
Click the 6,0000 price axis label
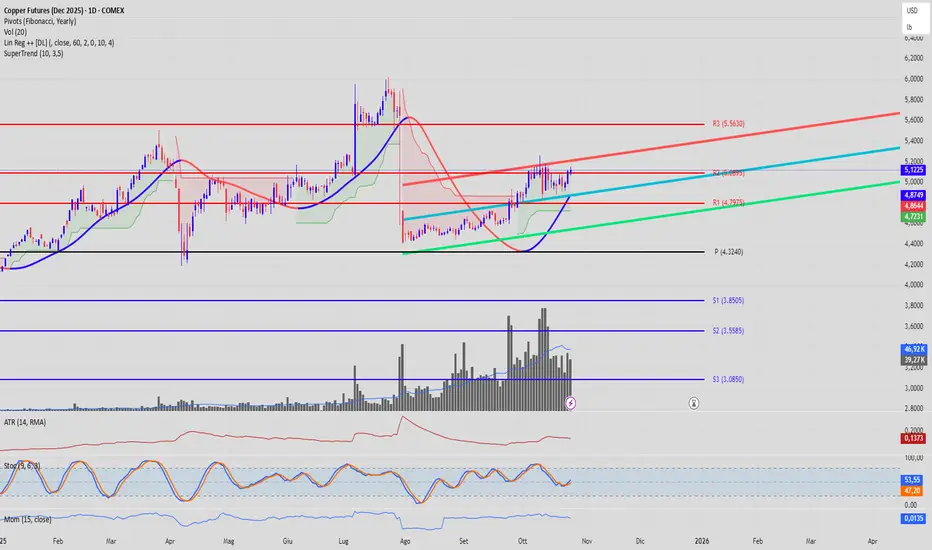[x=914, y=78]
